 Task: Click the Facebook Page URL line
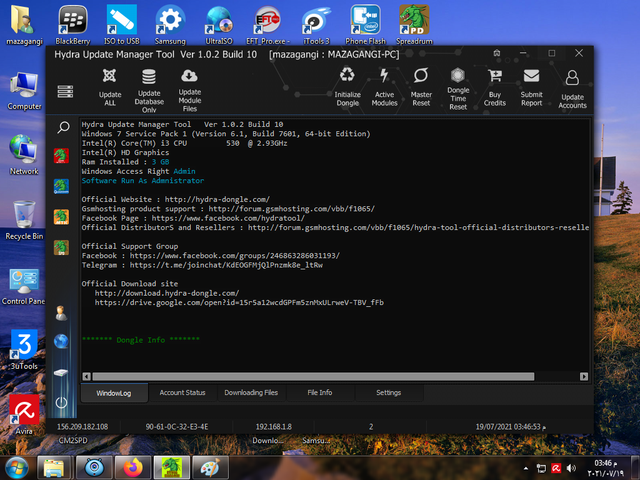(x=193, y=218)
